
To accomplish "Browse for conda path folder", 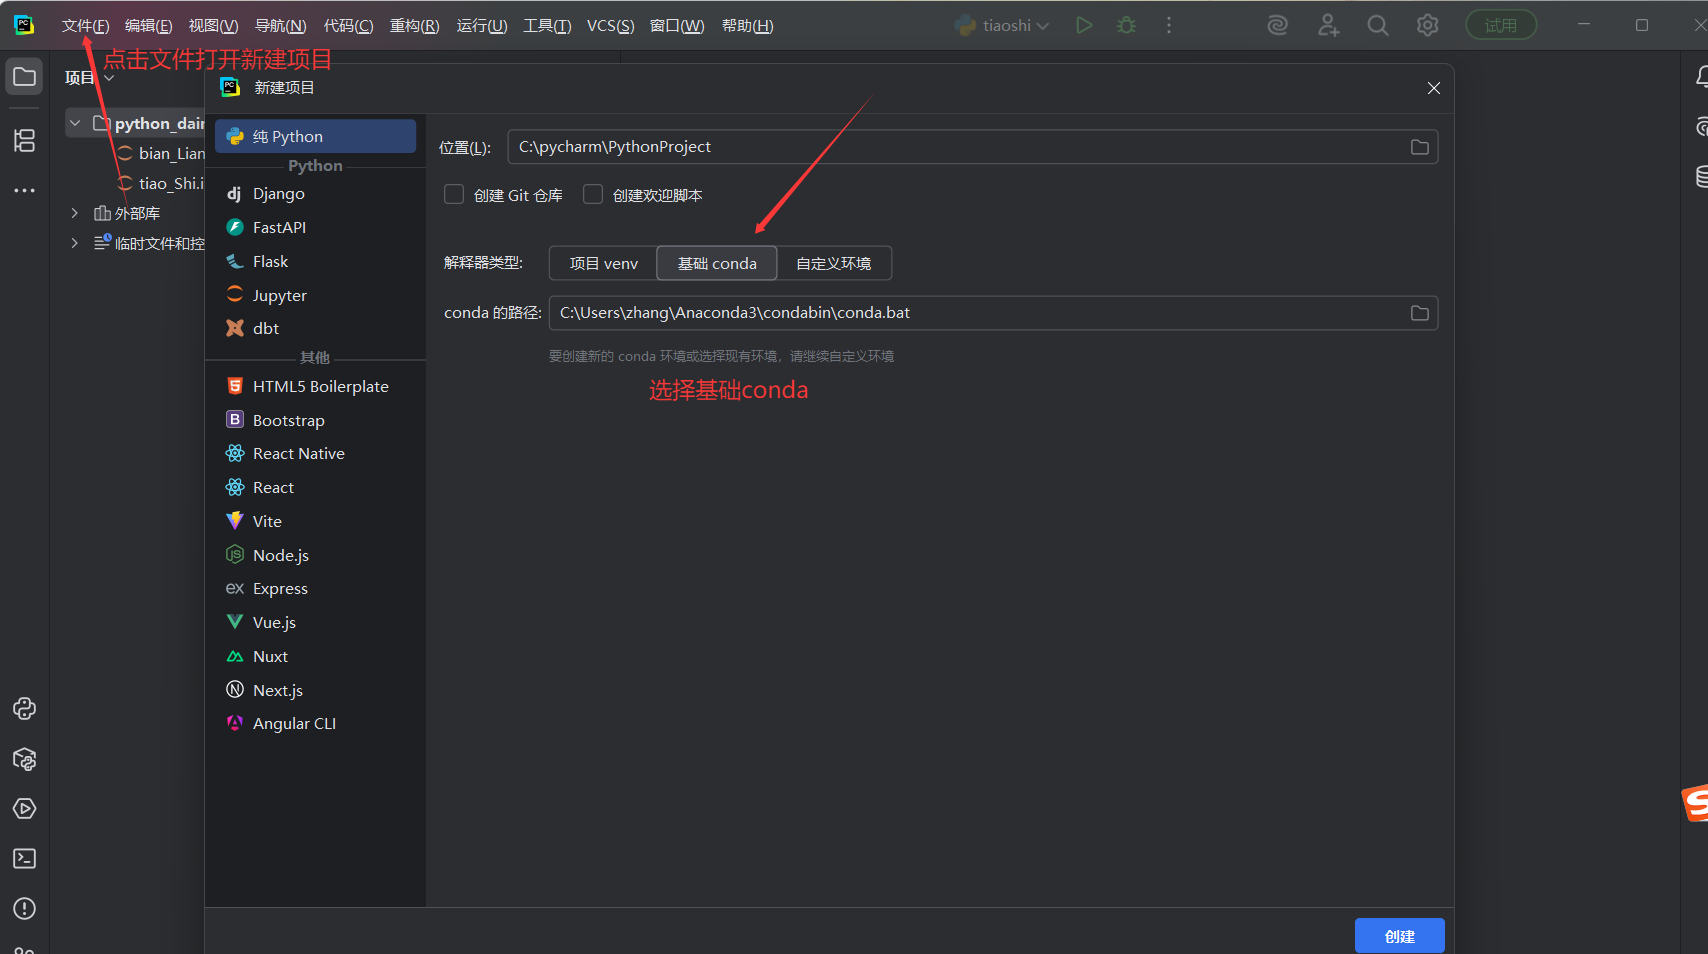I will tap(1419, 313).
